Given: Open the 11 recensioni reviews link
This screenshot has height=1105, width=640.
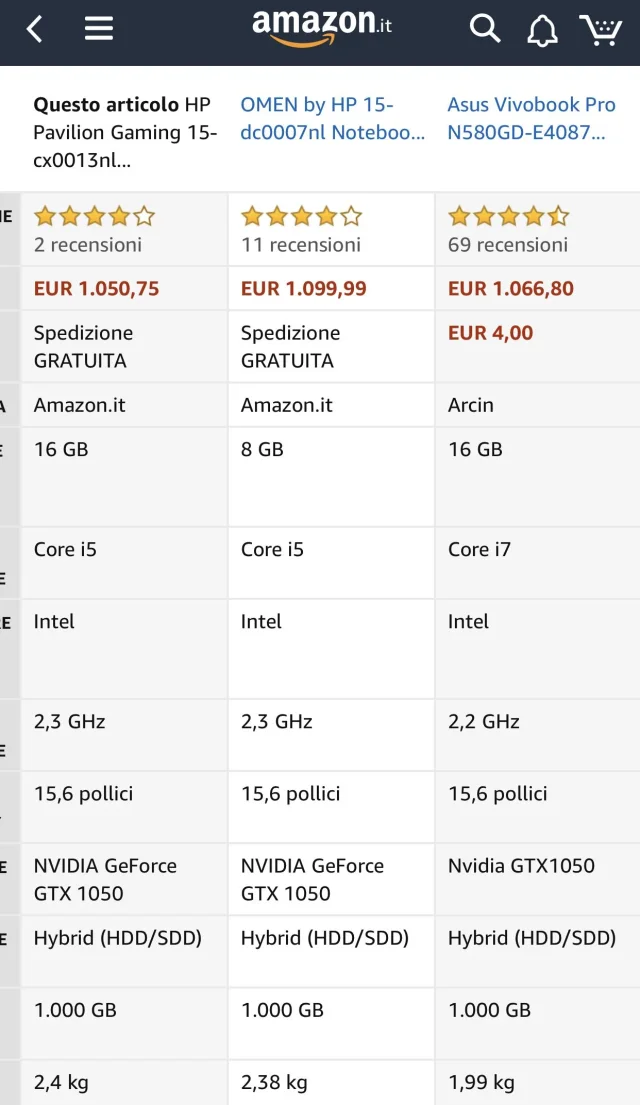Looking at the screenshot, I should (301, 245).
